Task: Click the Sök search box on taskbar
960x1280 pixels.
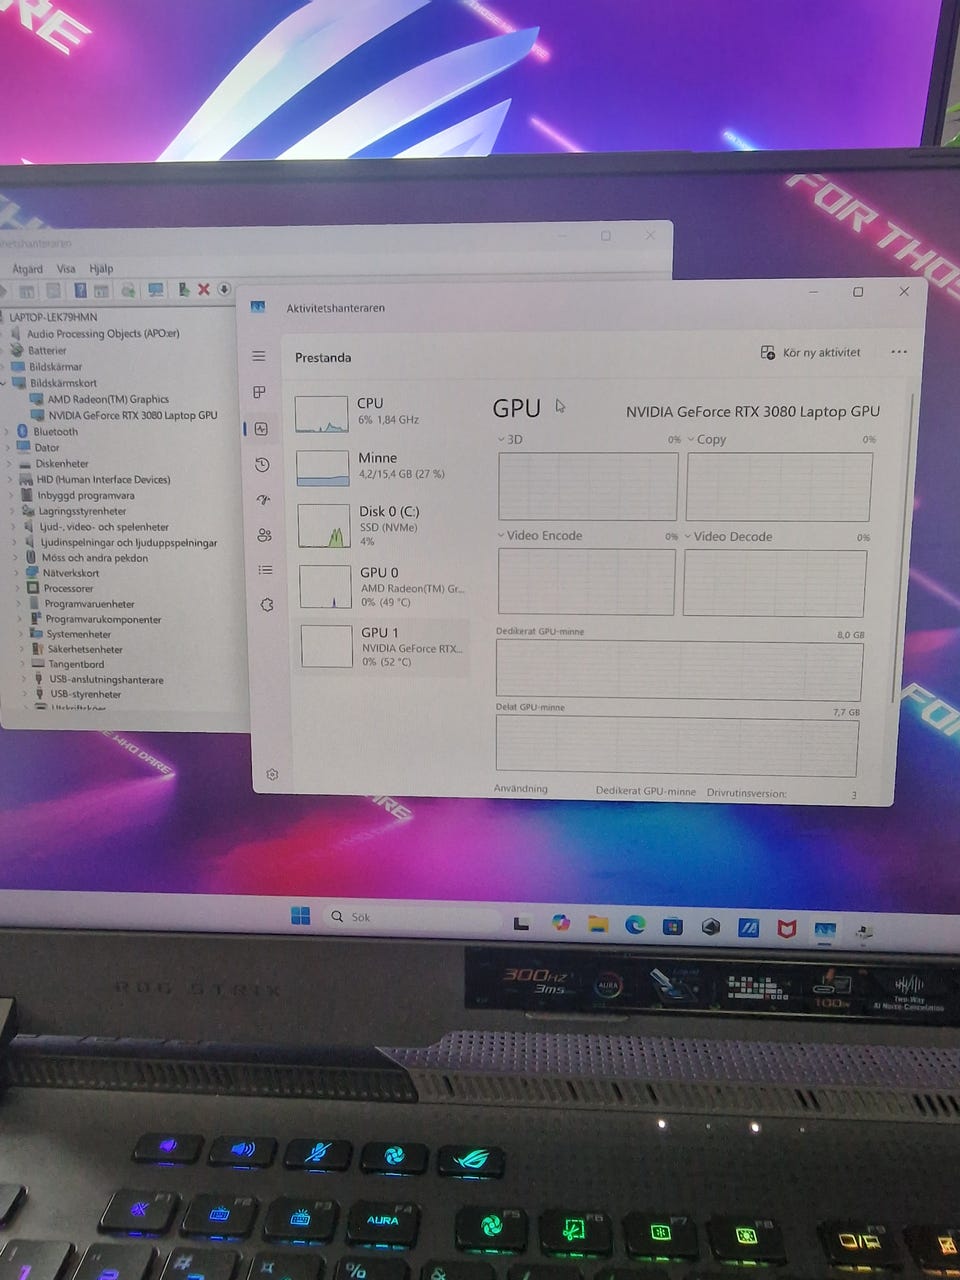Action: (x=413, y=917)
